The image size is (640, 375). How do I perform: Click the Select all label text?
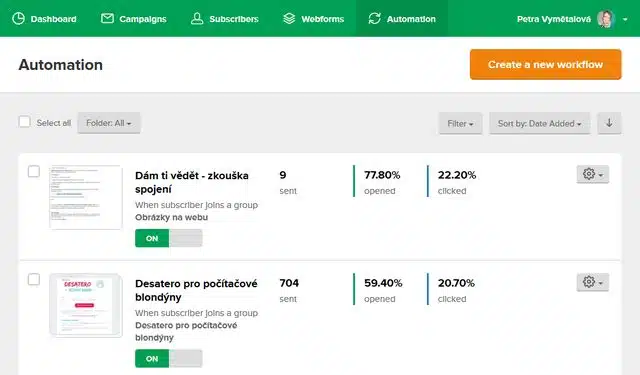point(53,123)
